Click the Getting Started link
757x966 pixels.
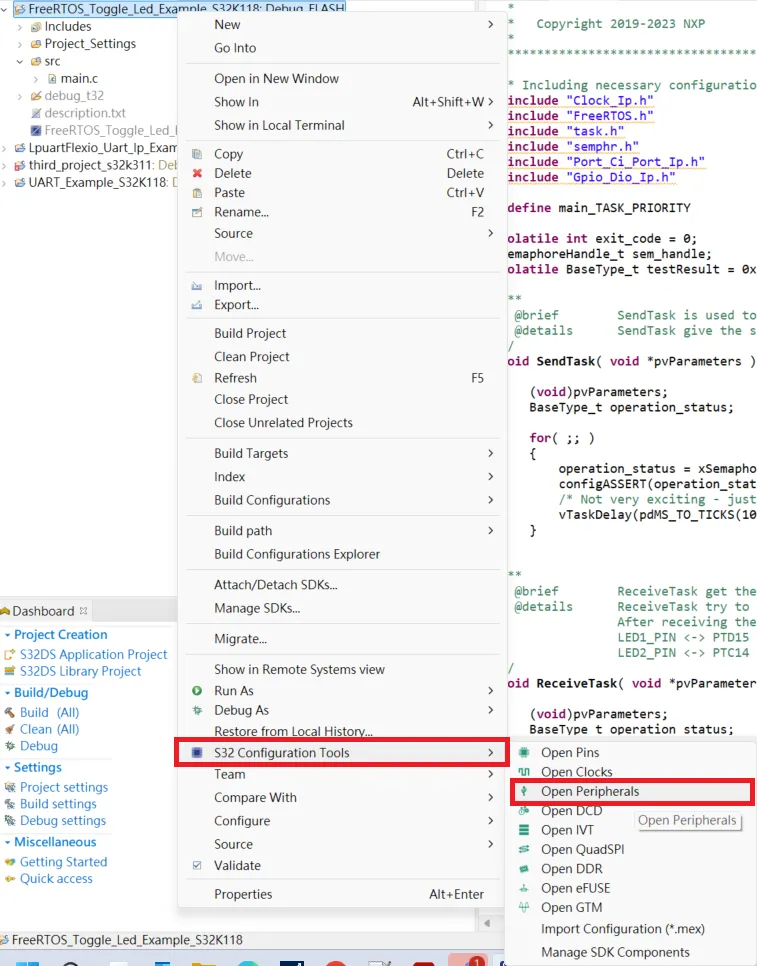tap(63, 862)
